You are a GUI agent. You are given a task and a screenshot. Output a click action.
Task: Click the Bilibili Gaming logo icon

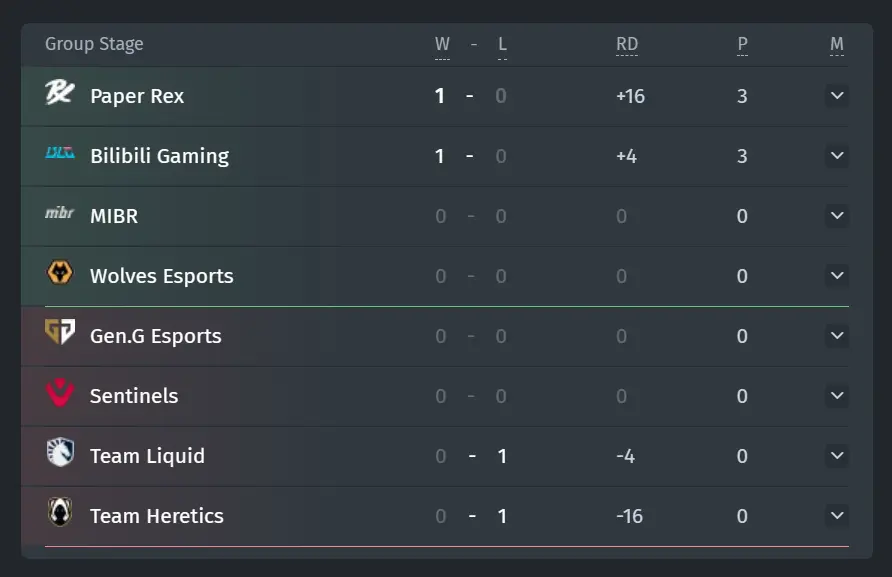tap(60, 153)
